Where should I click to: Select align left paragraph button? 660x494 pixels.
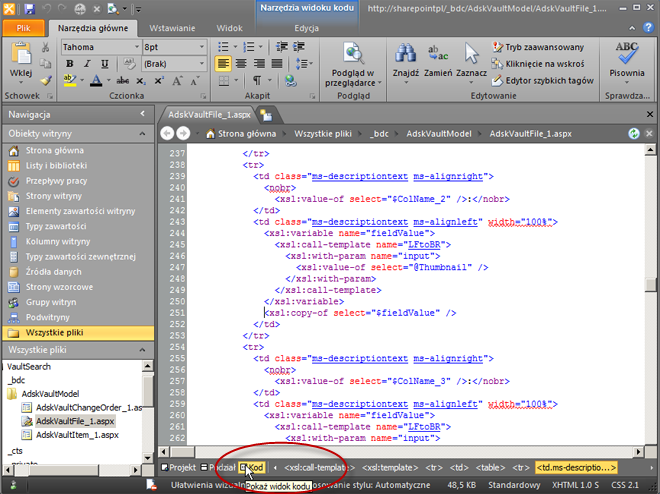[223, 64]
